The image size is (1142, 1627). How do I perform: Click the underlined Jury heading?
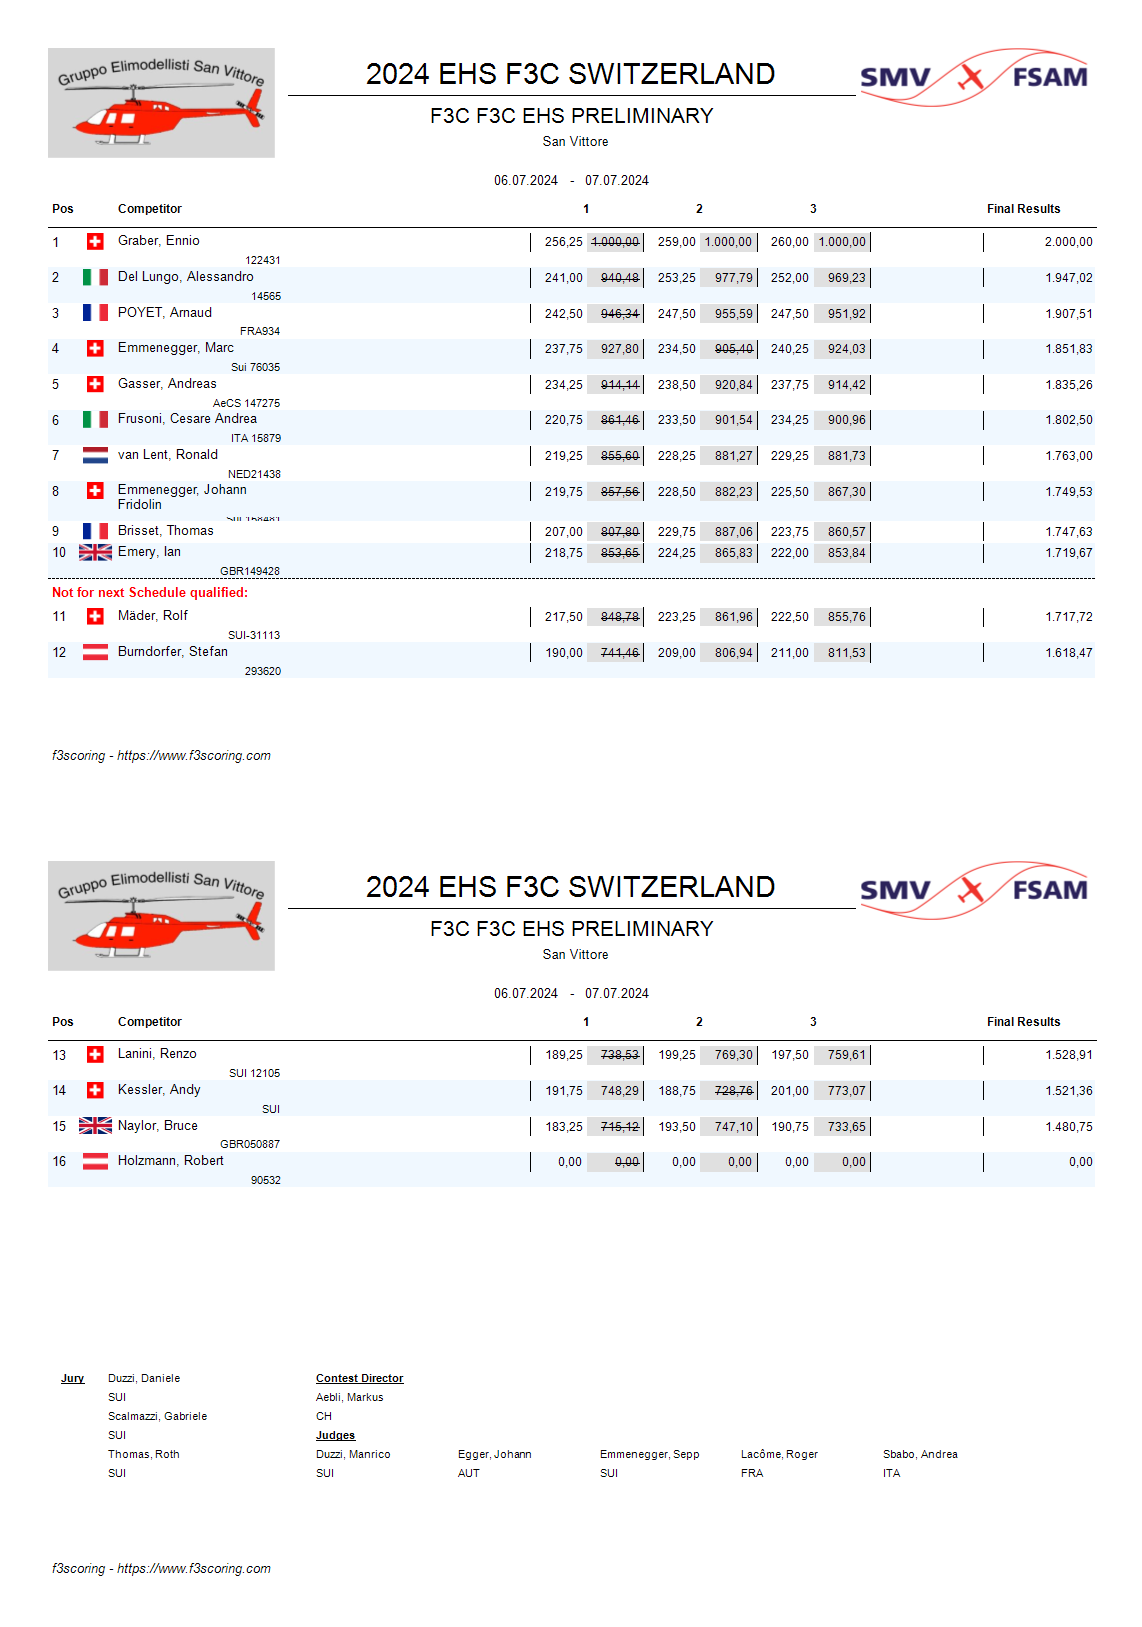pos(72,1378)
